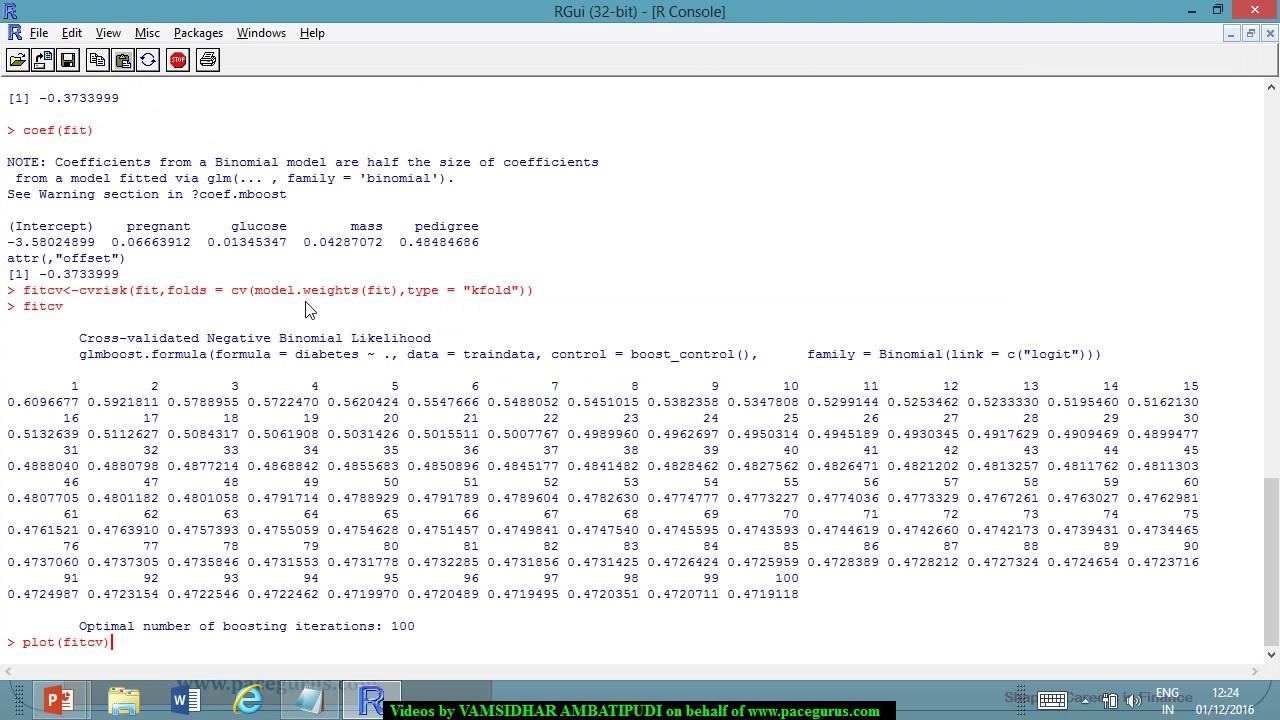Click the vertical scrollbar thumb
1280x720 pixels.
1271,562
